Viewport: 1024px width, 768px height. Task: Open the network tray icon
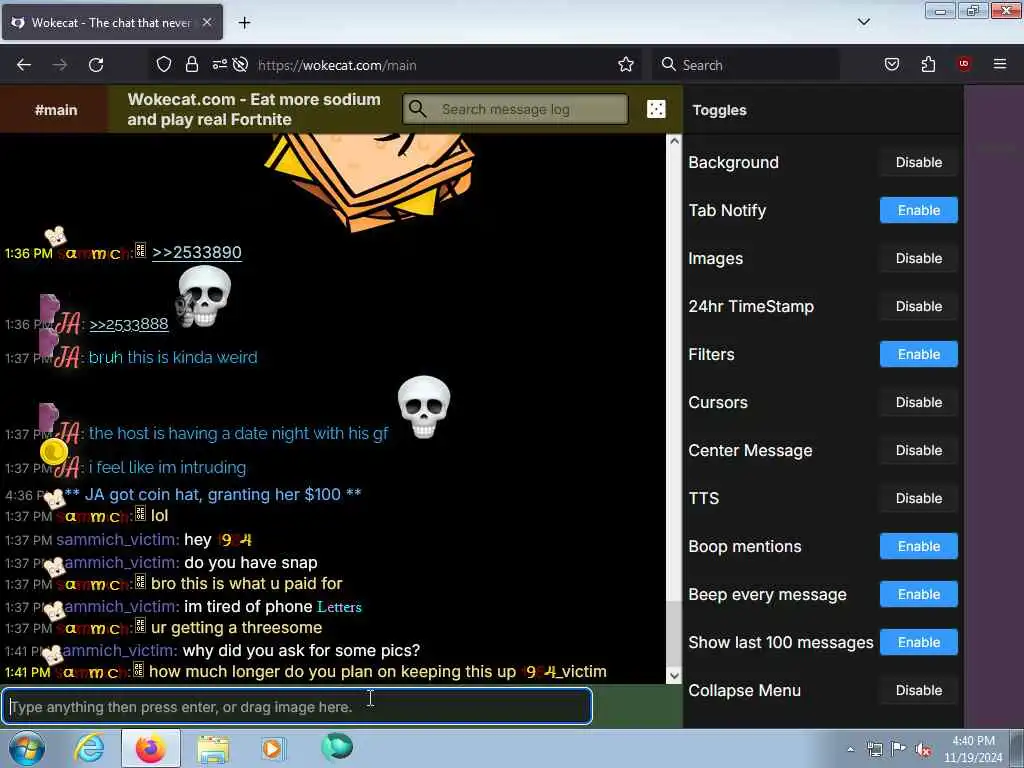pyautogui.click(x=874, y=750)
